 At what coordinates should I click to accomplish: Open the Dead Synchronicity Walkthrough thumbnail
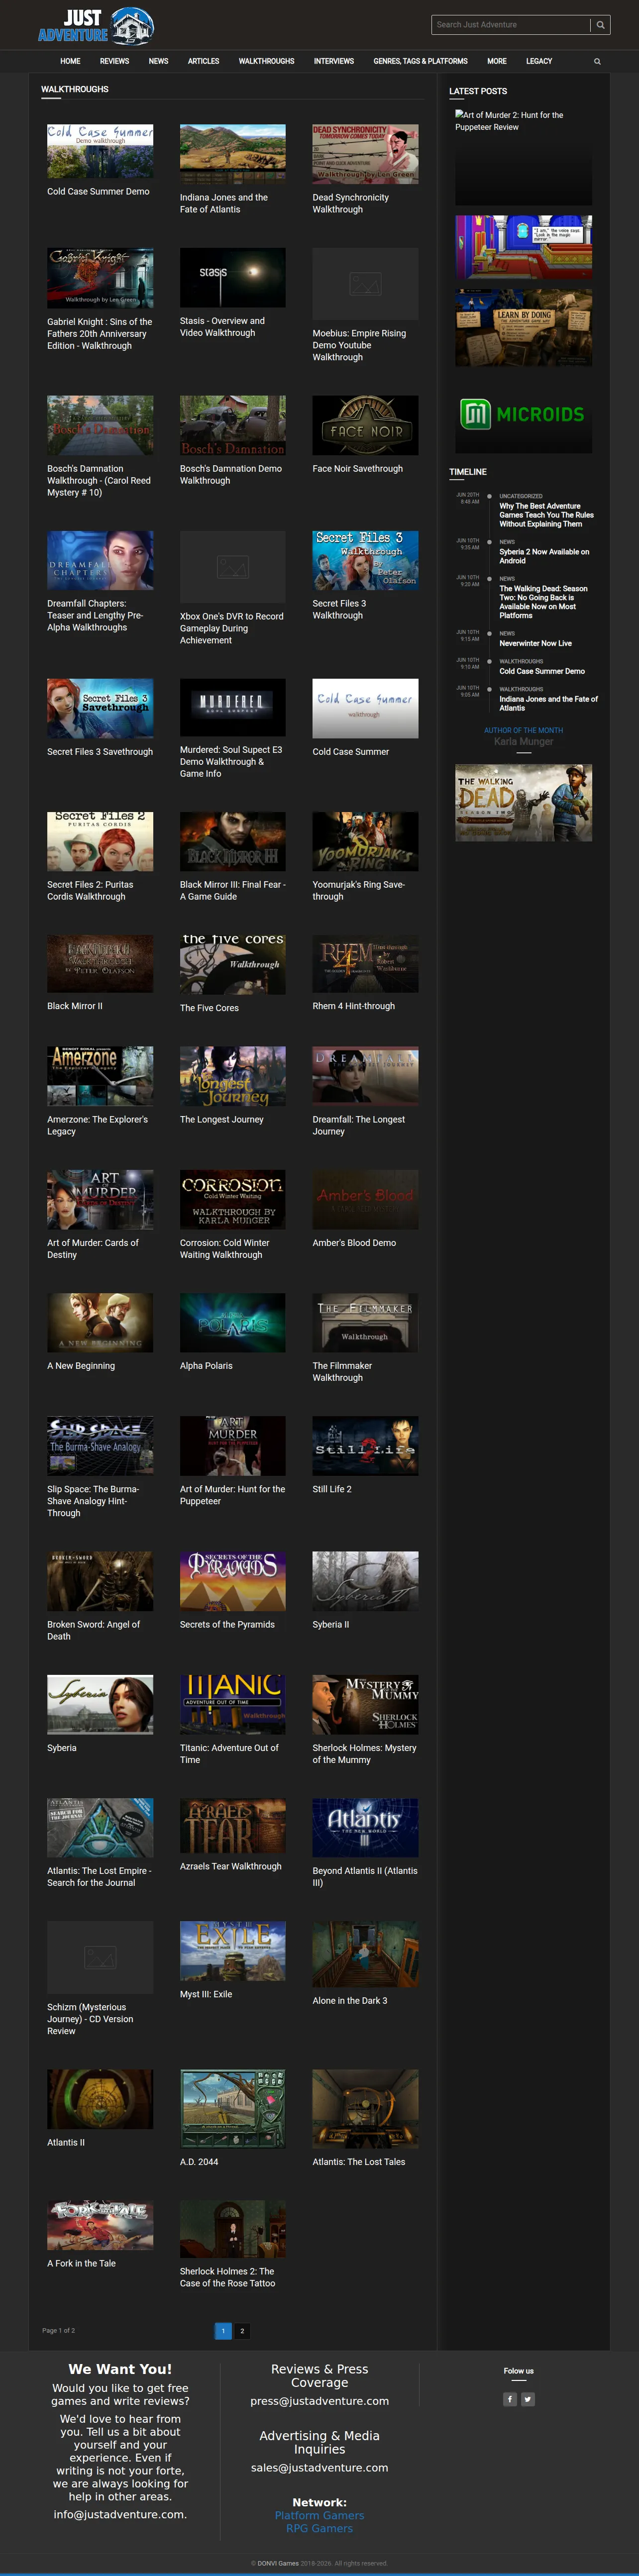pyautogui.click(x=365, y=153)
